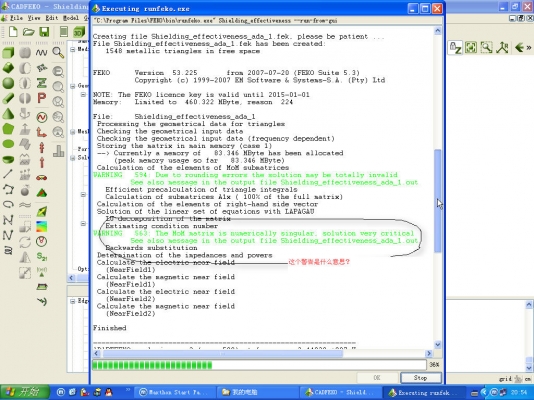
Task: Click the WARNING 594 rounding errors message
Action: tap(255, 179)
